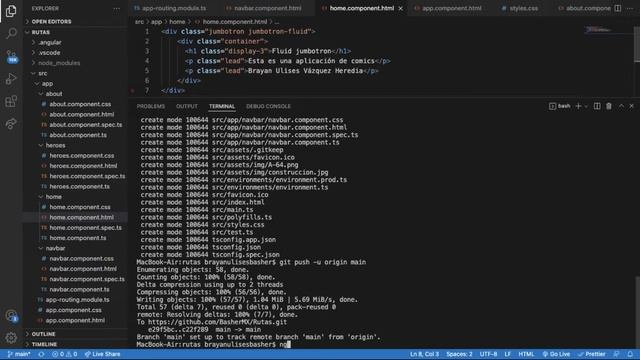This screenshot has height=360, width=640.
Task: Synchronize changes icon in status bar
Action: [x=41, y=354]
